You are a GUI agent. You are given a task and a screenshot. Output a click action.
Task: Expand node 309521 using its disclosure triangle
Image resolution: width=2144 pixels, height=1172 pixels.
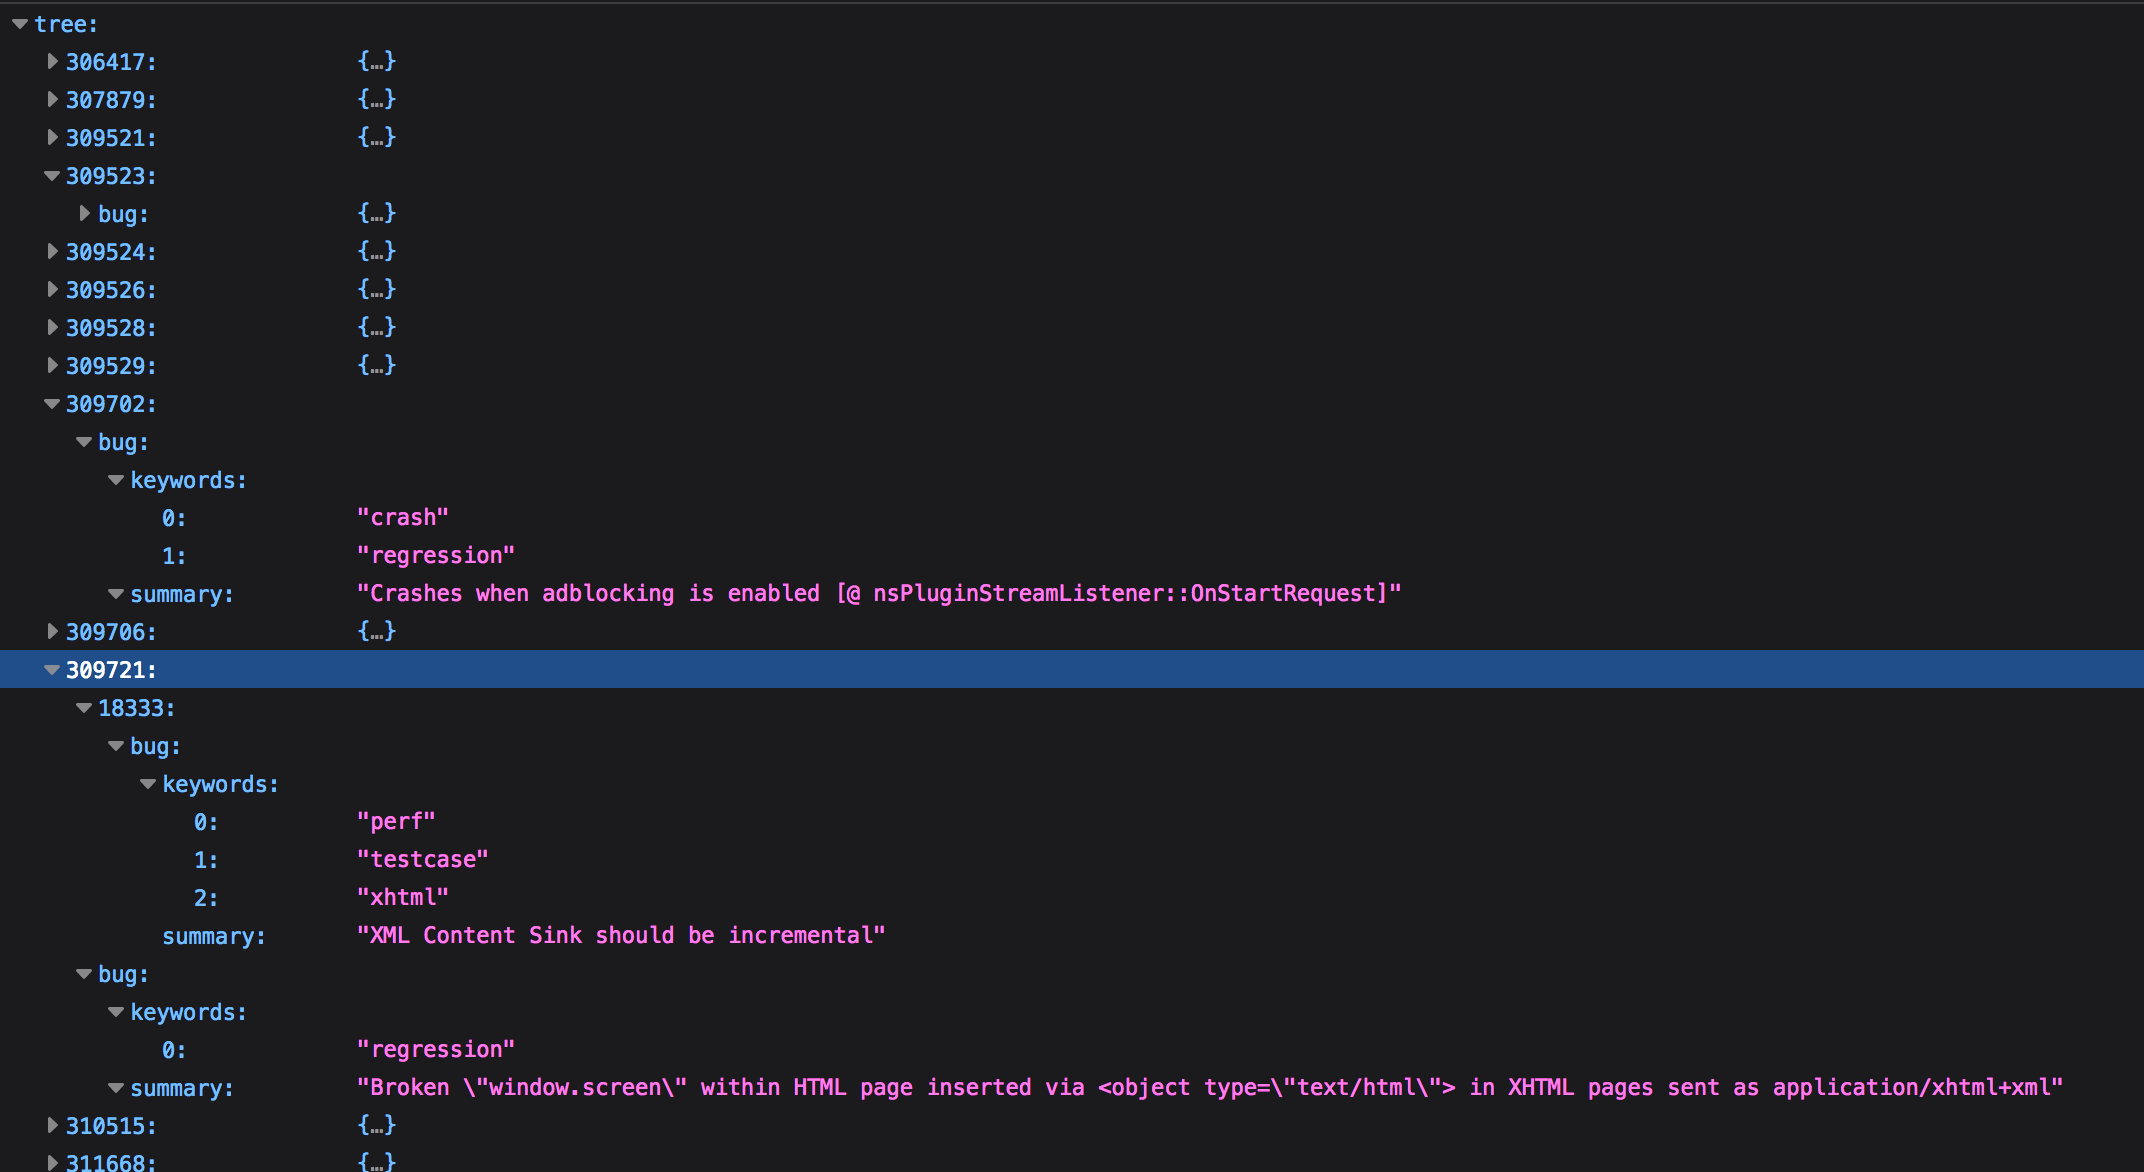[52, 137]
